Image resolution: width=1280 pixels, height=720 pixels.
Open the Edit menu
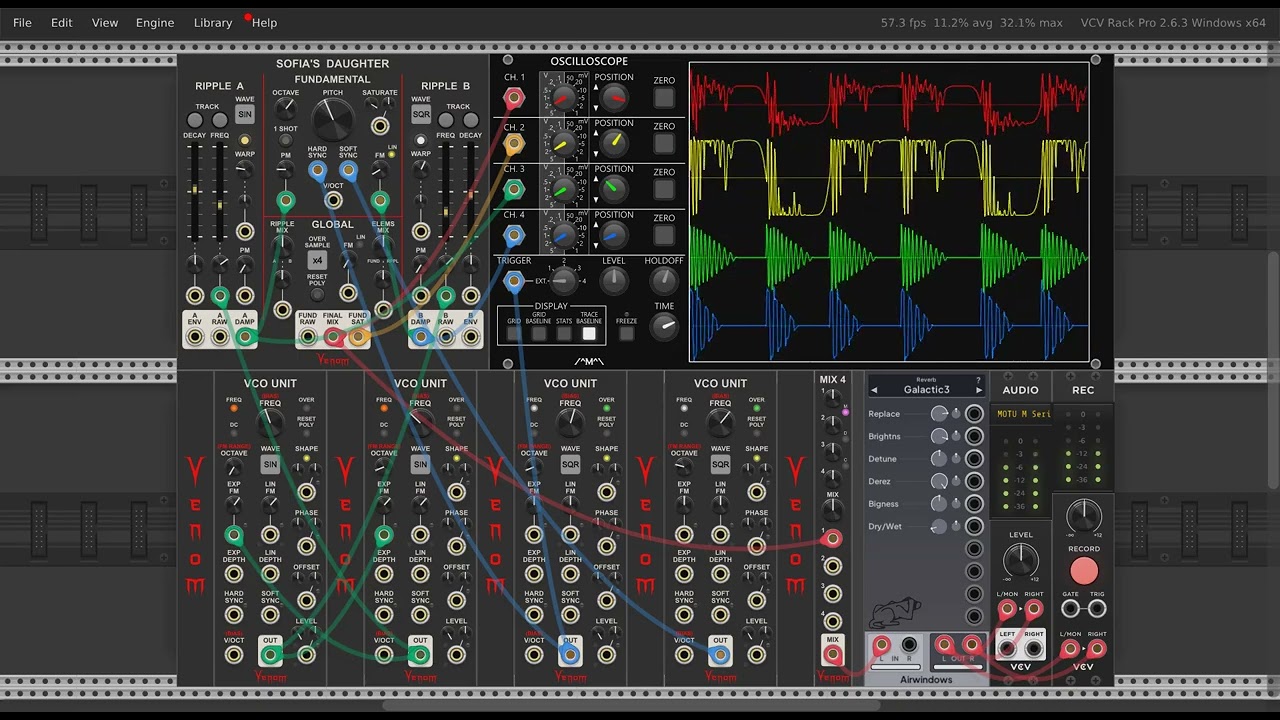[62, 22]
